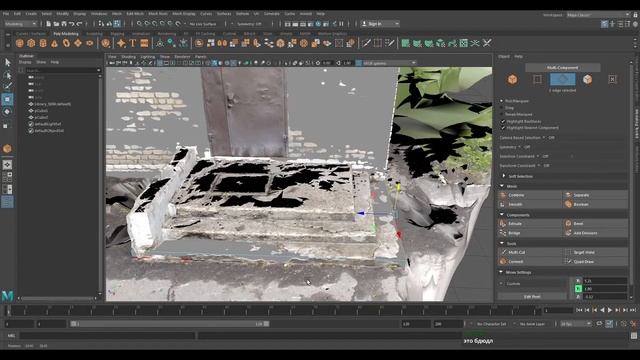The image size is (640, 360).
Task: Click the Multi-Cut knife icon on shelf
Action: 366,43
